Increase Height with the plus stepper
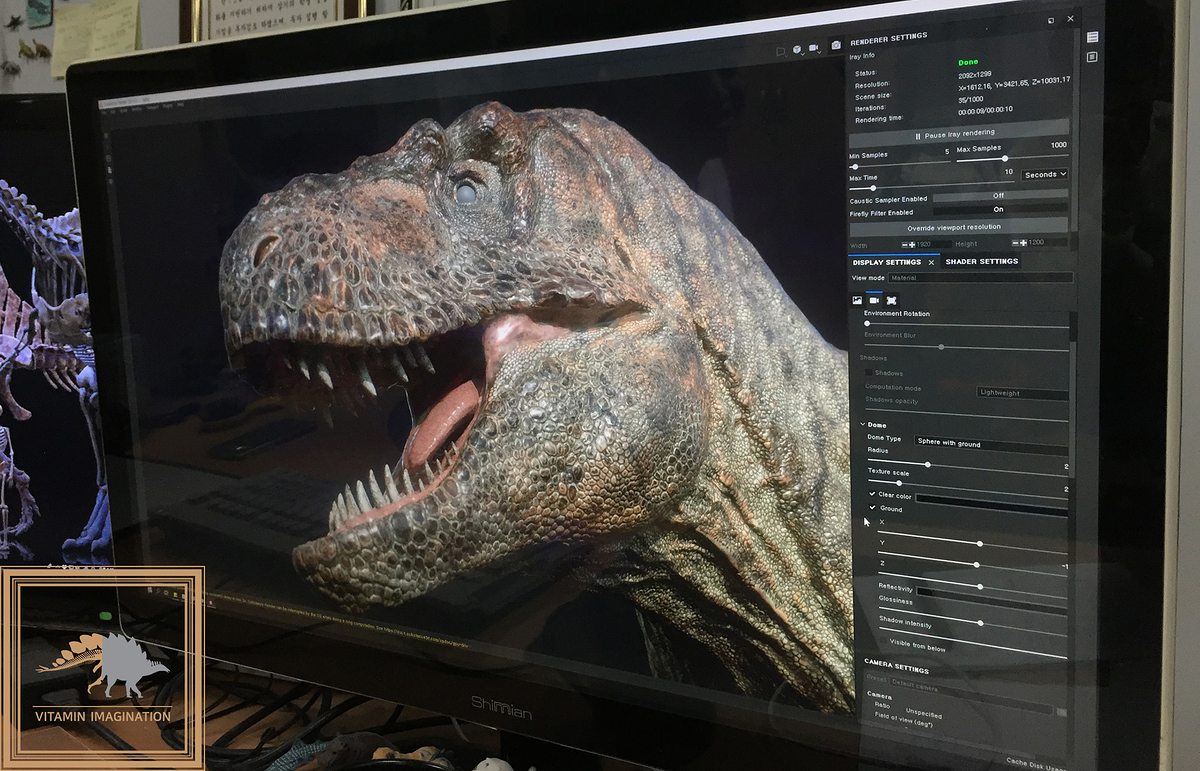This screenshot has height=771, width=1200. (1022, 243)
